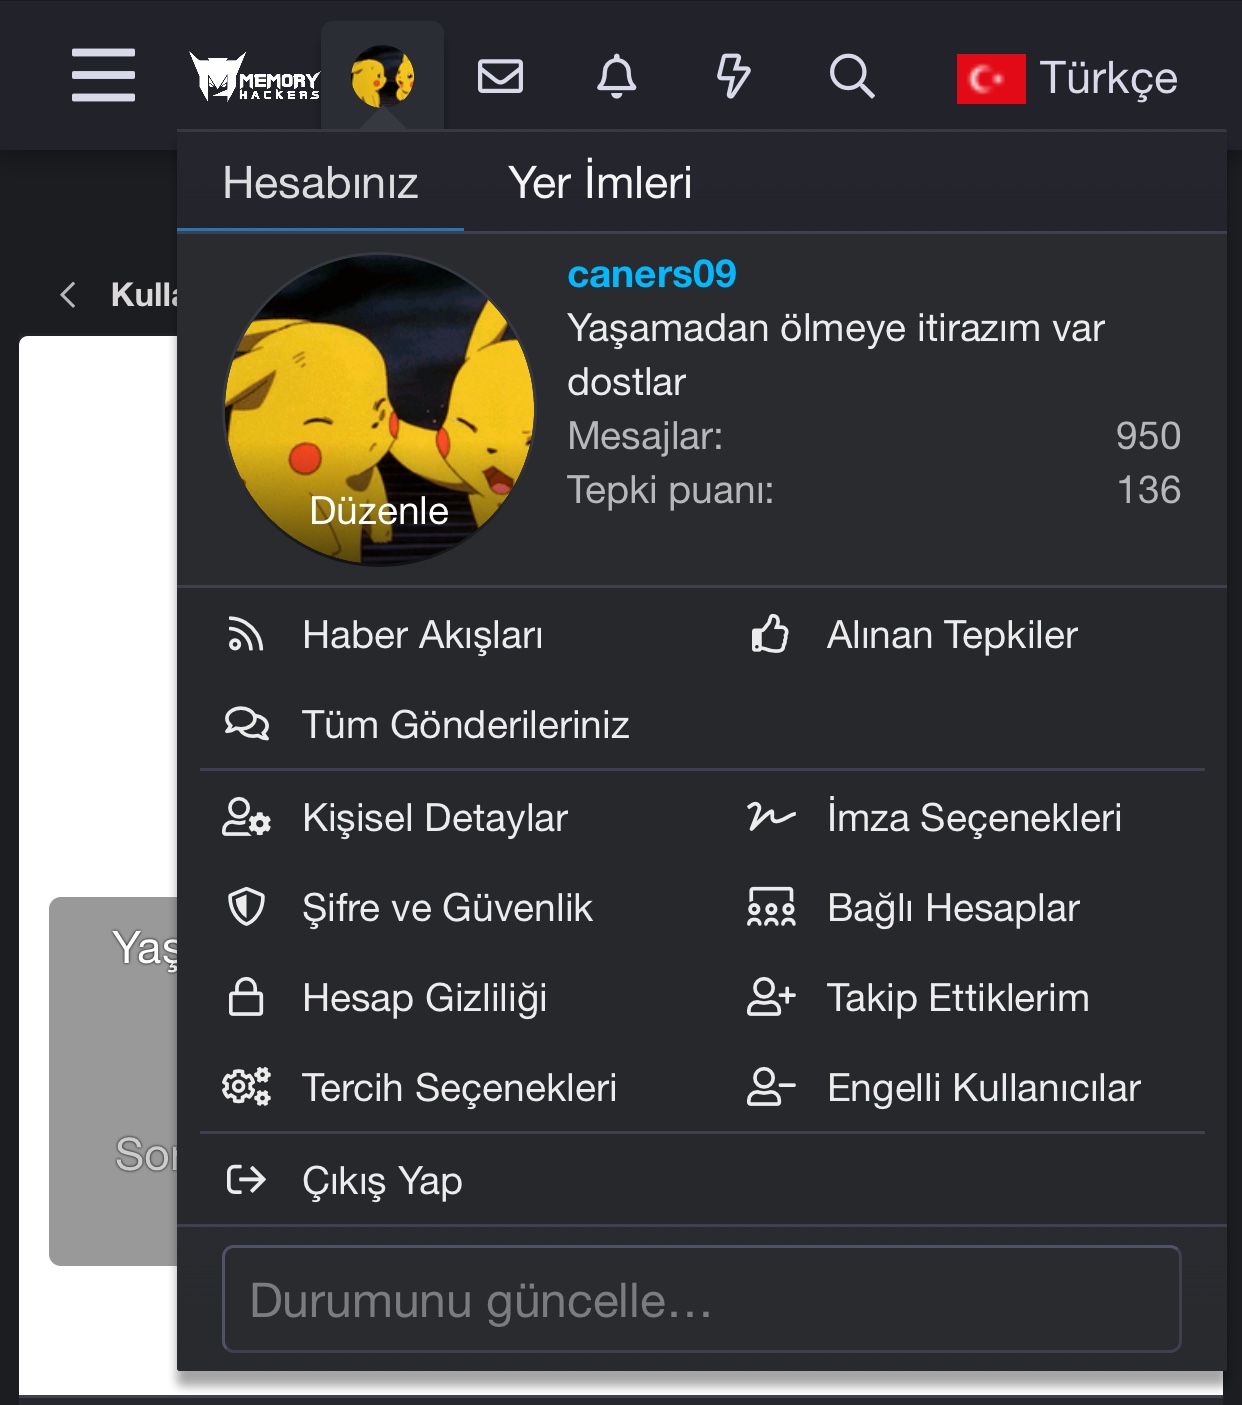Open the notifications bell
This screenshot has height=1405, width=1242.
pos(616,76)
